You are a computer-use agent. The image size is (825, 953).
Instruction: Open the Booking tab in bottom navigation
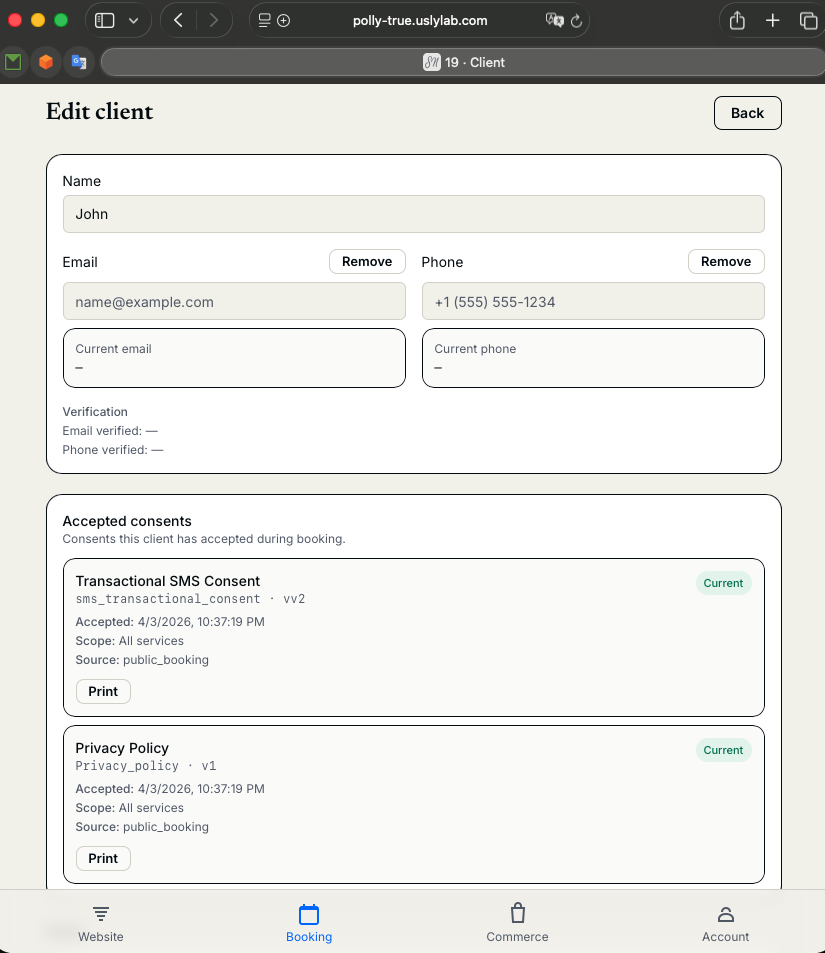pos(309,924)
